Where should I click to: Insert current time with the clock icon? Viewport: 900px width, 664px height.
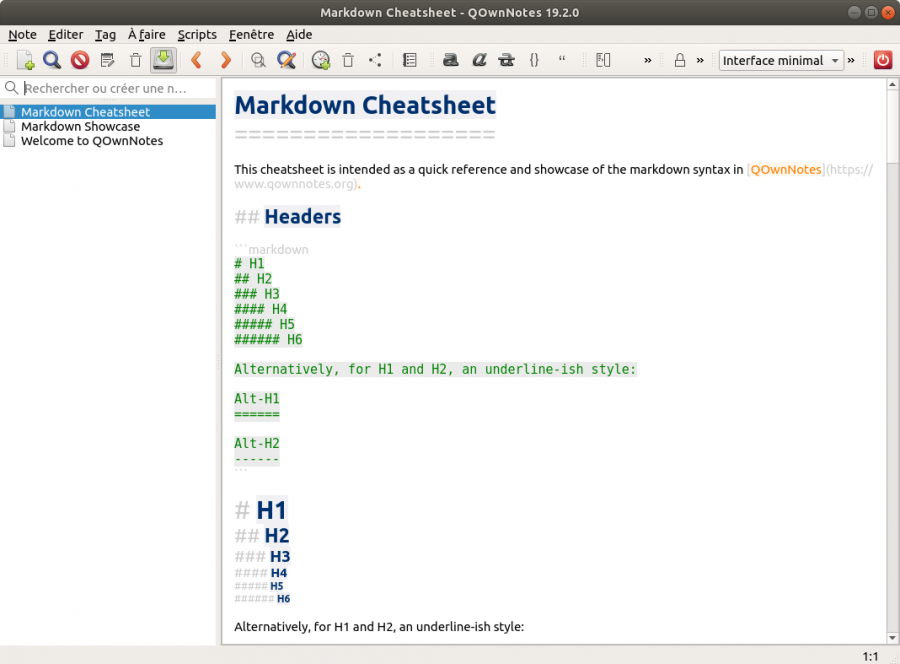[321, 60]
